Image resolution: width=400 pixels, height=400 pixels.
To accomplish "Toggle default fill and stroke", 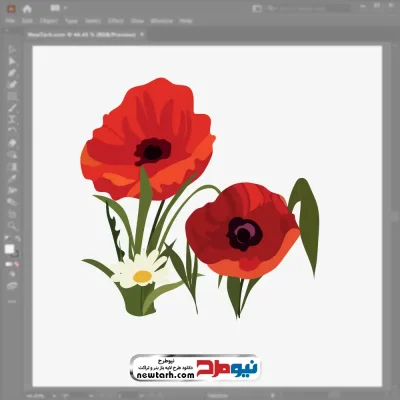I will [7, 239].
